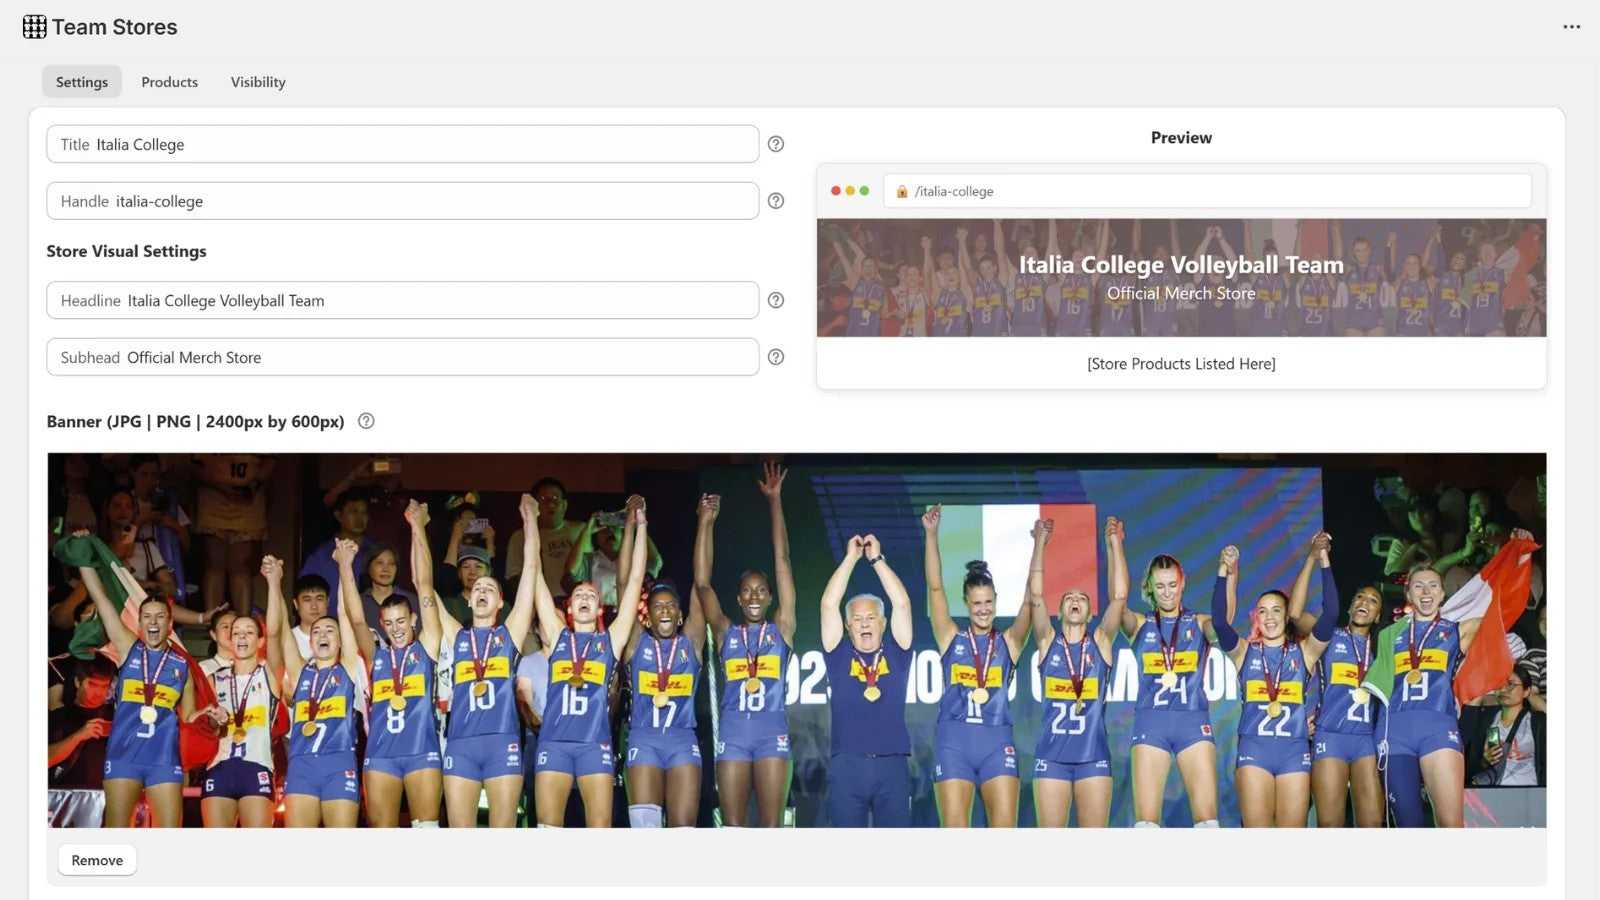This screenshot has width=1600, height=900.
Task: Click the Team Stores grid app icon
Action: [x=35, y=27]
